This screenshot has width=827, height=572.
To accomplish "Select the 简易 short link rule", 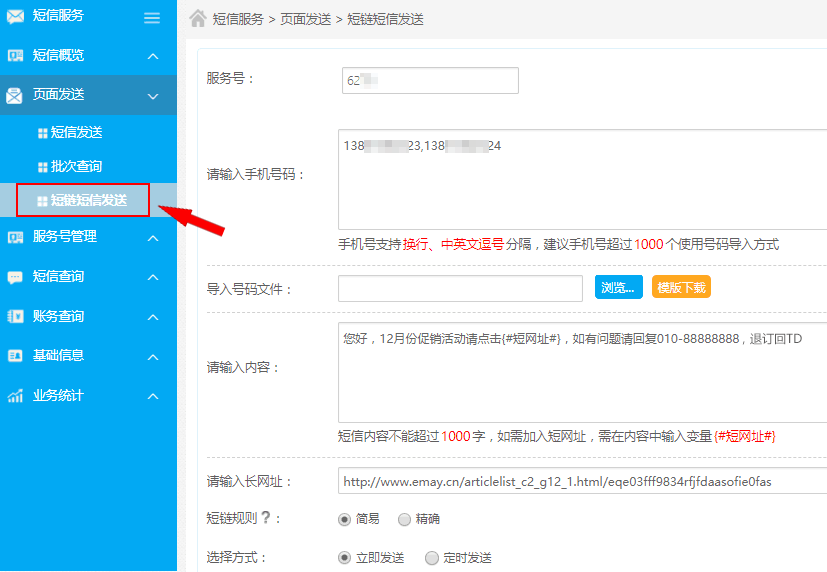I will [x=344, y=519].
